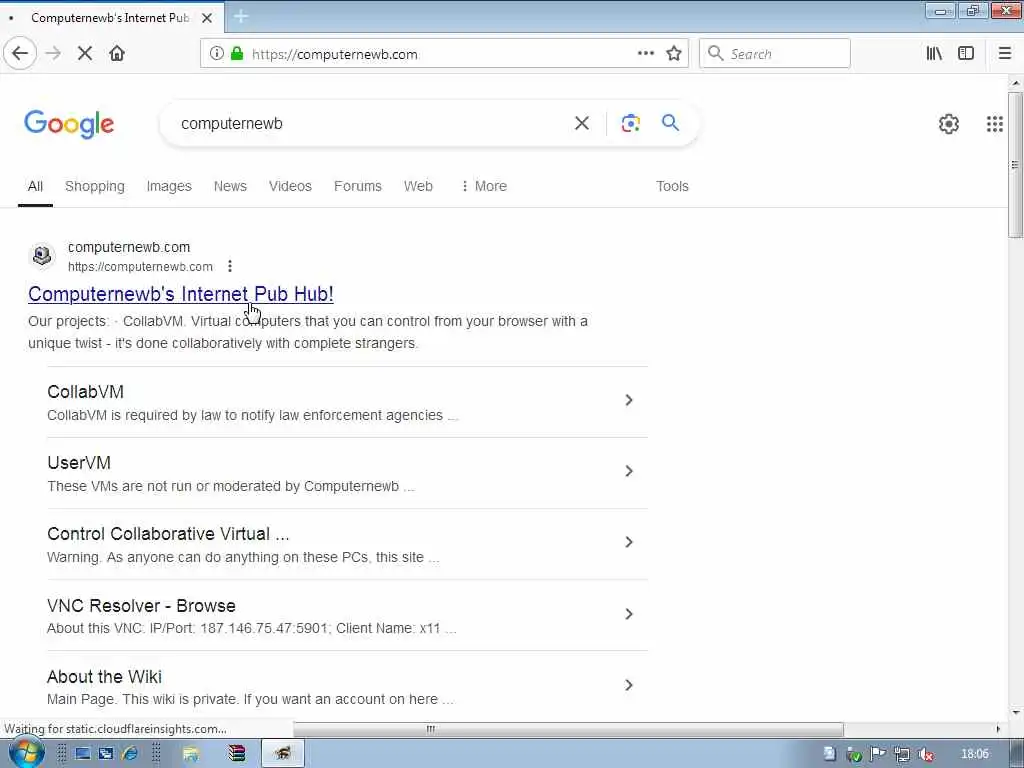The width and height of the screenshot is (1024, 768).
Task: Search by image with Google Lens icon
Action: 630,123
